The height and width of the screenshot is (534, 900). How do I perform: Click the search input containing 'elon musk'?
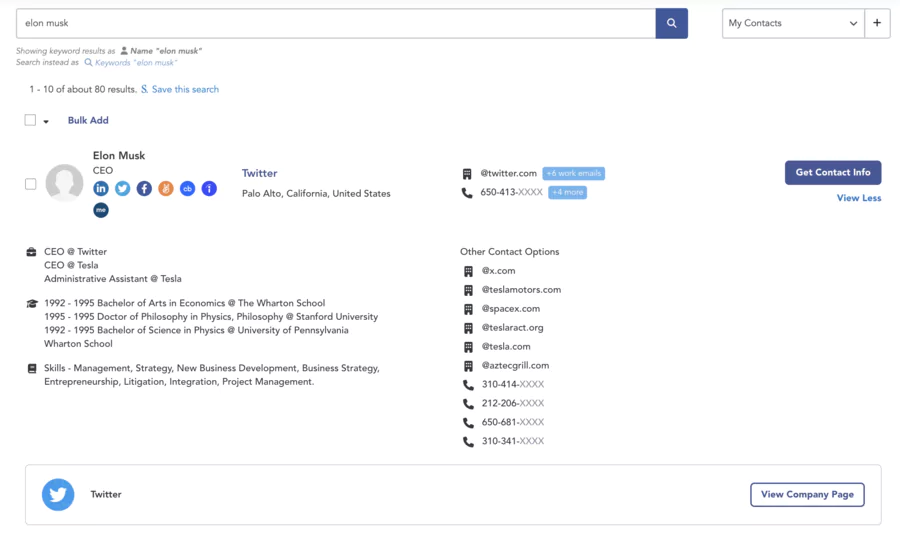[336, 24]
